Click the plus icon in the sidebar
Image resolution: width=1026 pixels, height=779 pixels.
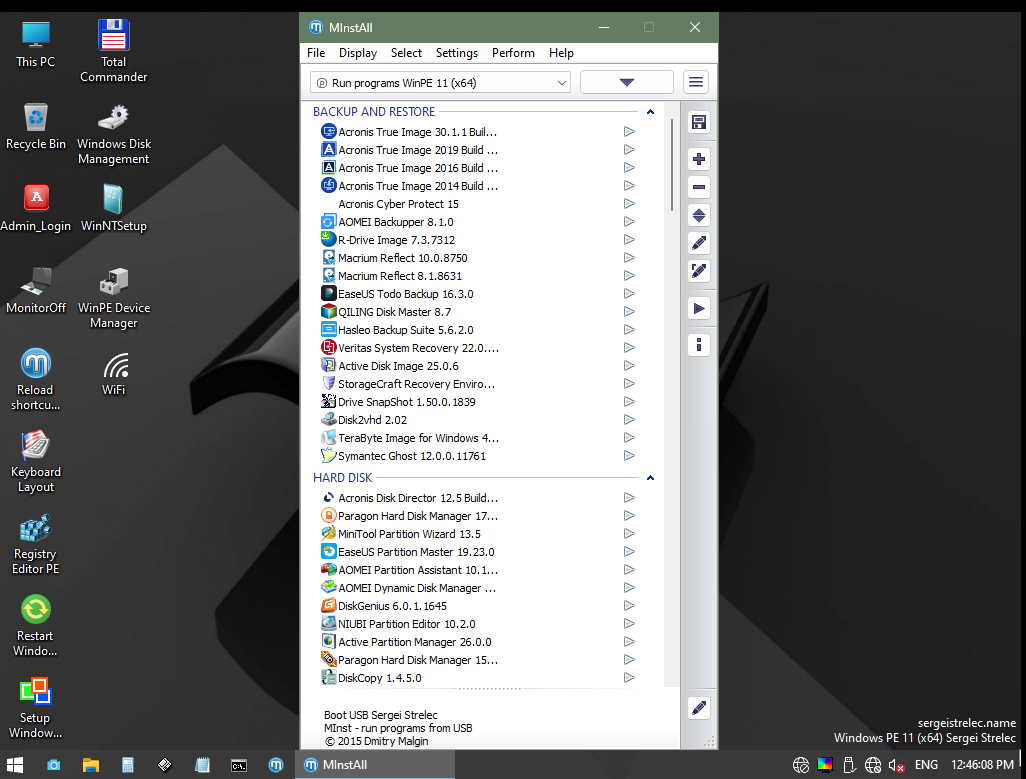[x=699, y=159]
